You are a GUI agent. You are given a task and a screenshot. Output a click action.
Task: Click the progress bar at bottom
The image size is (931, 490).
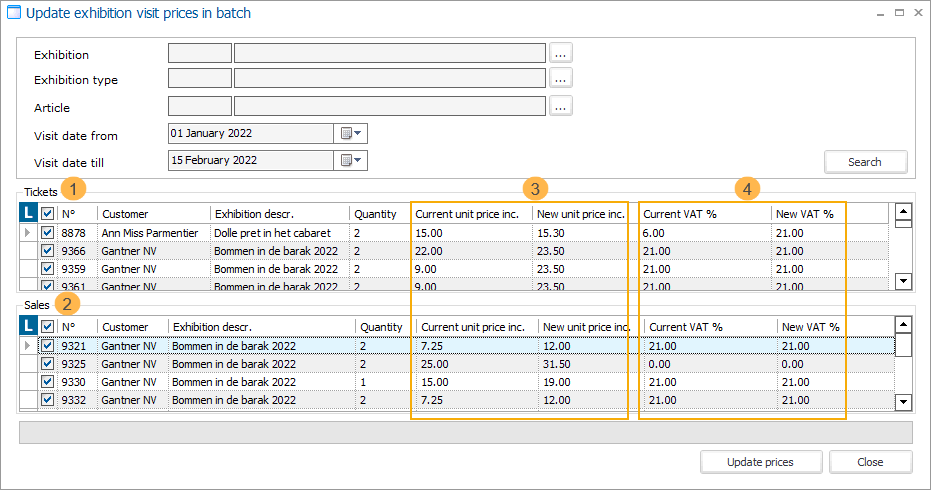point(465,432)
